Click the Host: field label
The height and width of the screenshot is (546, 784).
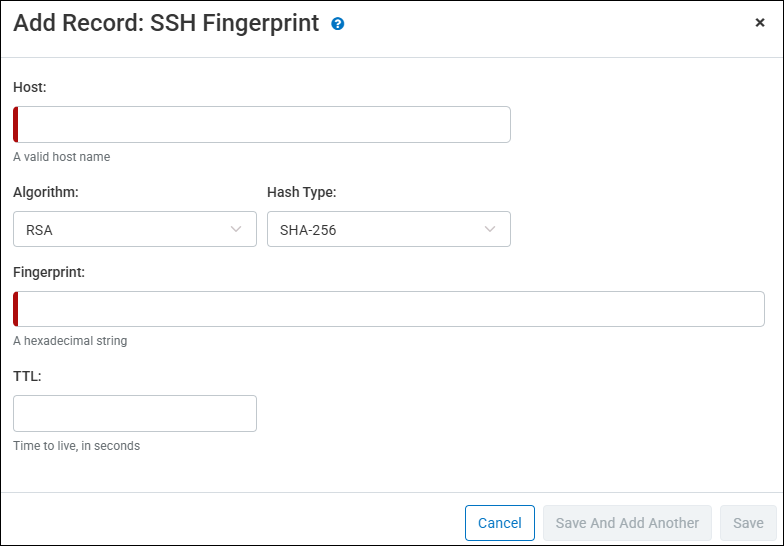coord(30,88)
